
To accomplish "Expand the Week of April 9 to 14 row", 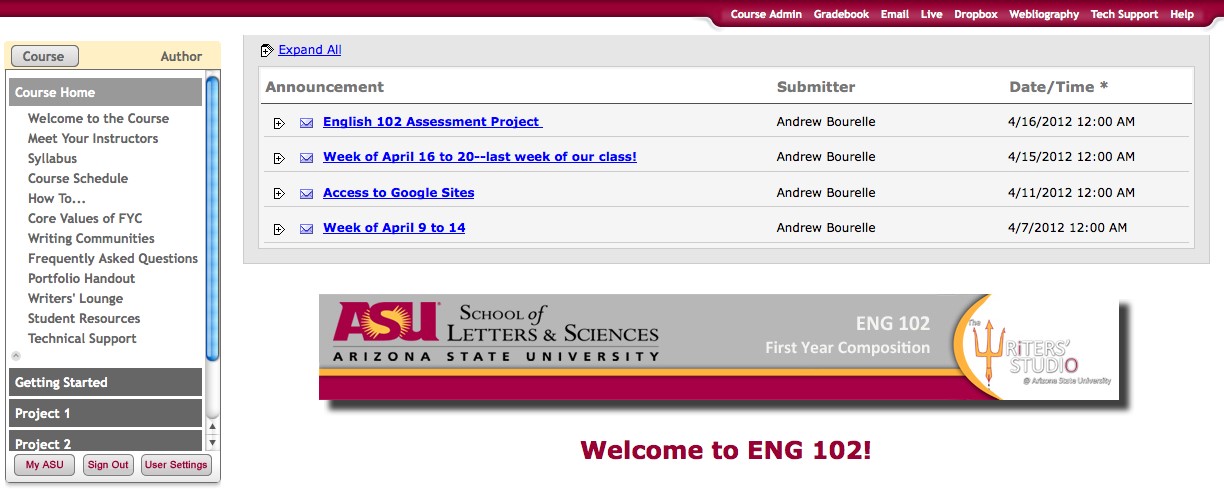I will (279, 229).
